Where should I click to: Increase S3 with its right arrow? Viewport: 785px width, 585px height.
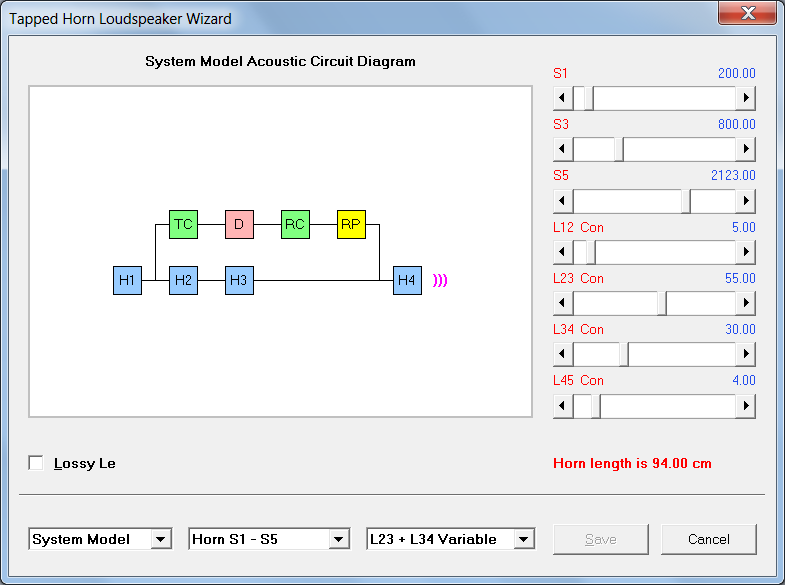click(x=746, y=149)
